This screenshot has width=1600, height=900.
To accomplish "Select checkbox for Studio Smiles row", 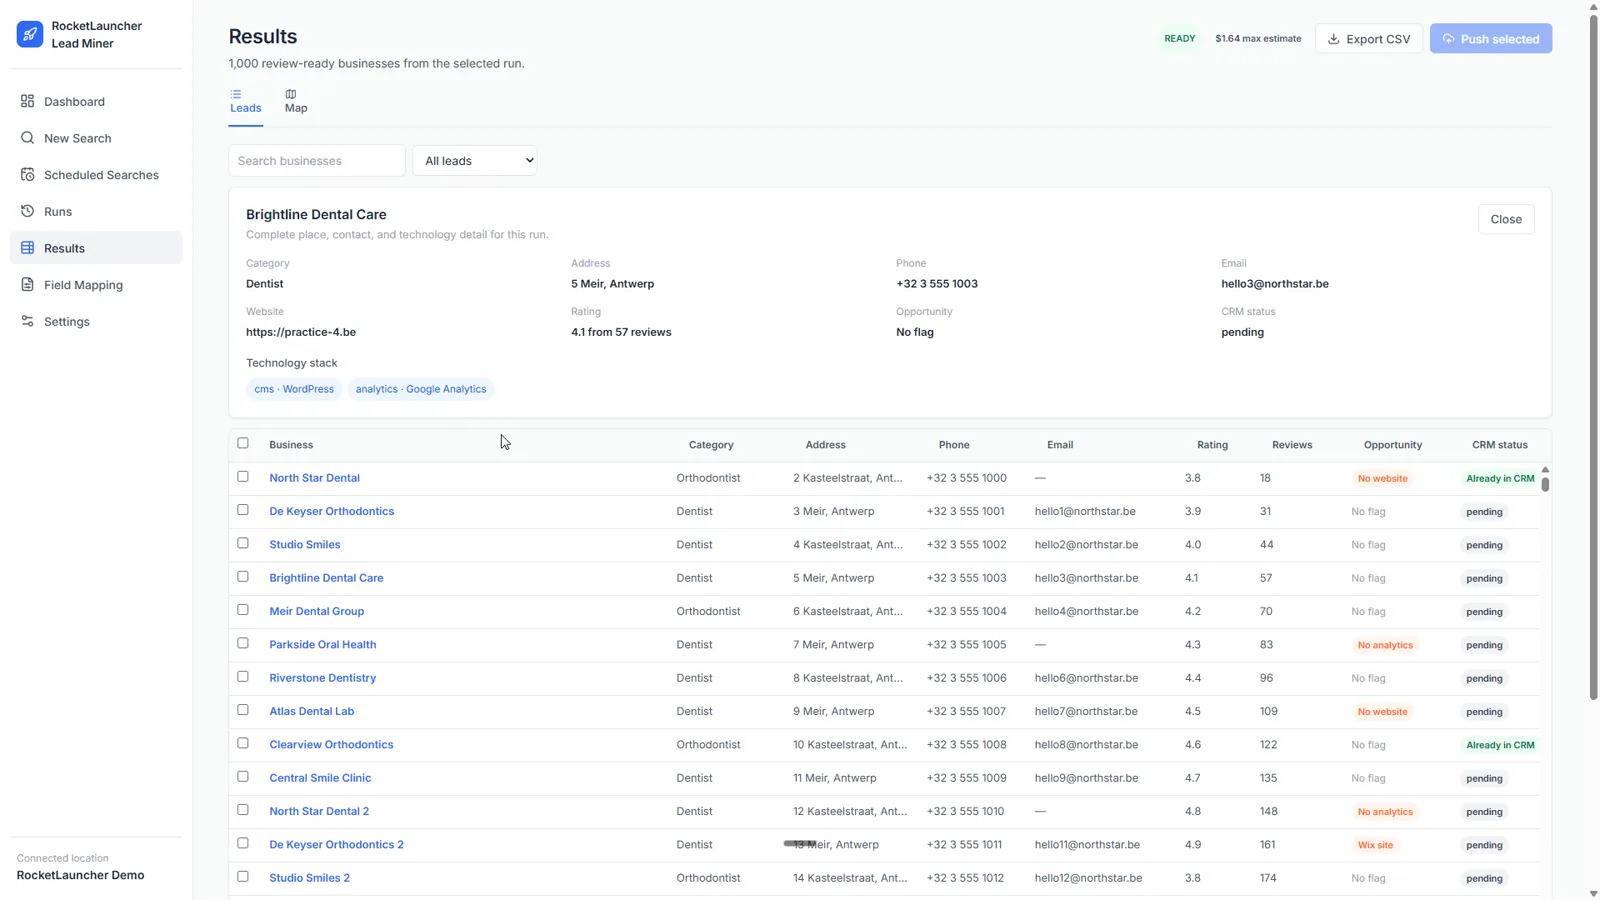I will (x=243, y=543).
